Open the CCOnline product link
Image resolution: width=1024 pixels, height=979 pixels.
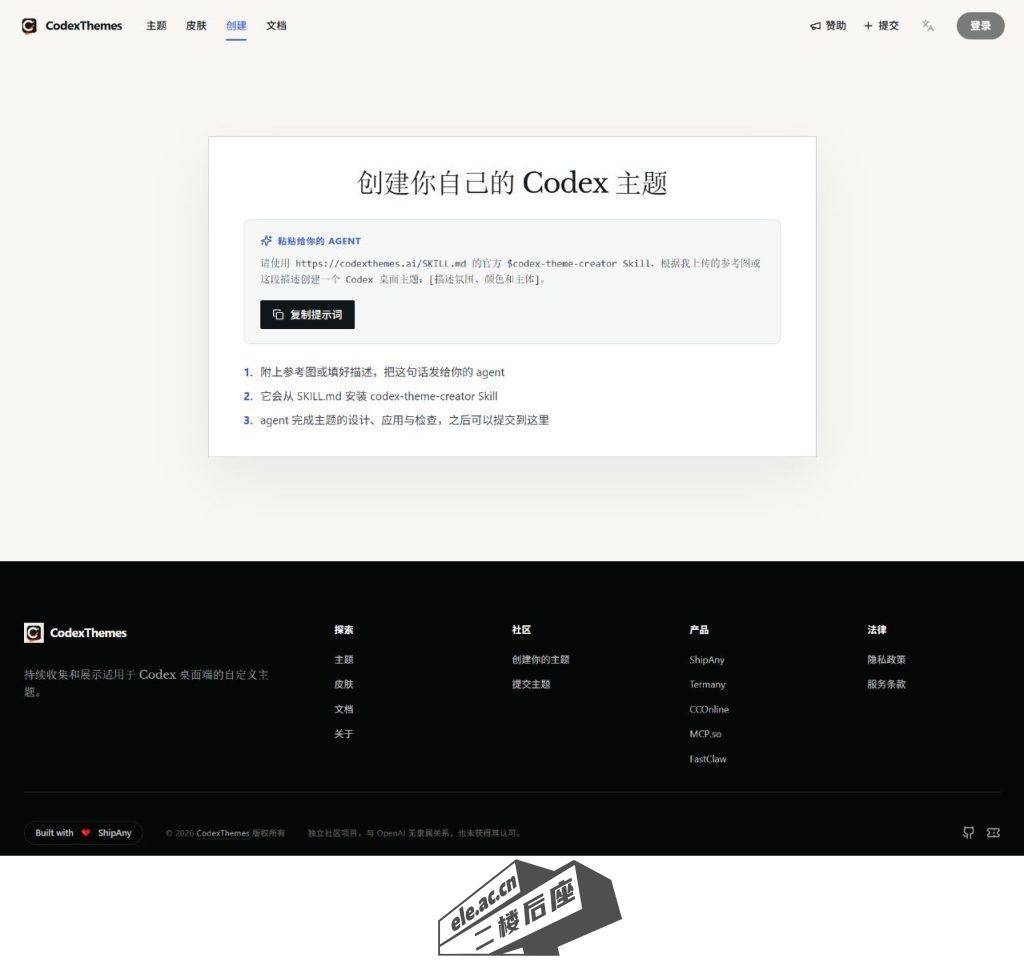(x=709, y=709)
